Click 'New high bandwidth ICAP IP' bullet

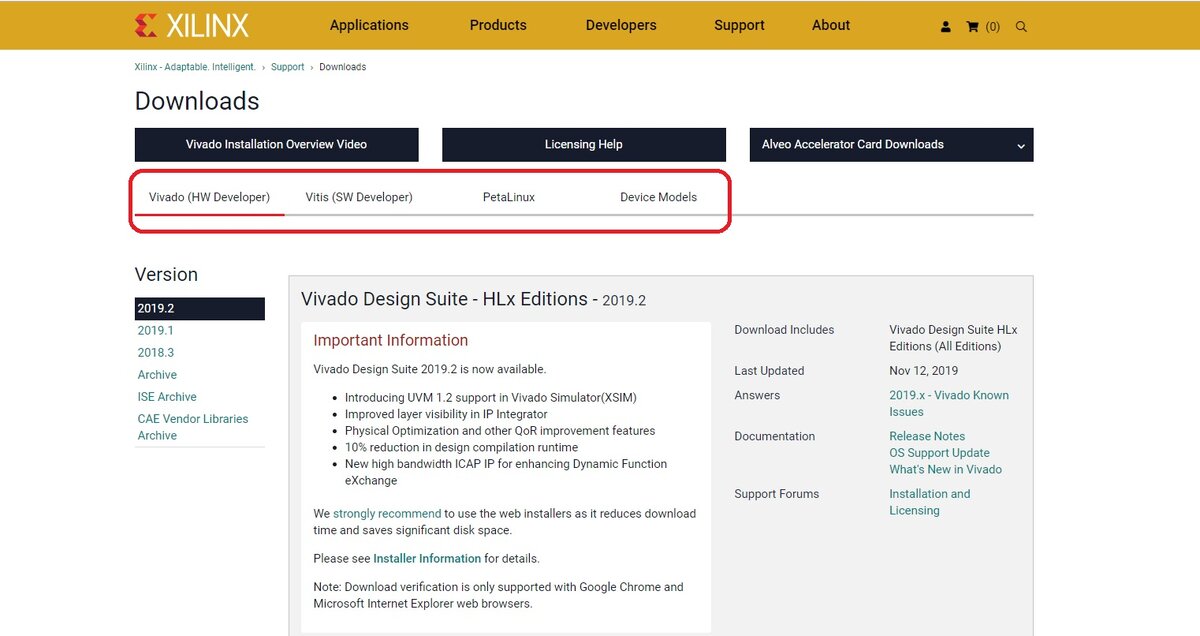coord(506,472)
